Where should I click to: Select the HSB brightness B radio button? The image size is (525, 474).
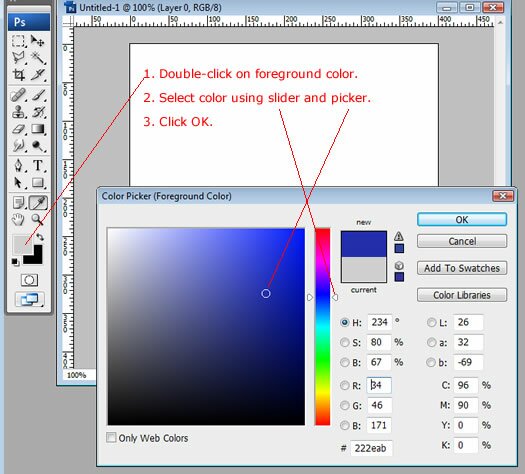[x=345, y=362]
